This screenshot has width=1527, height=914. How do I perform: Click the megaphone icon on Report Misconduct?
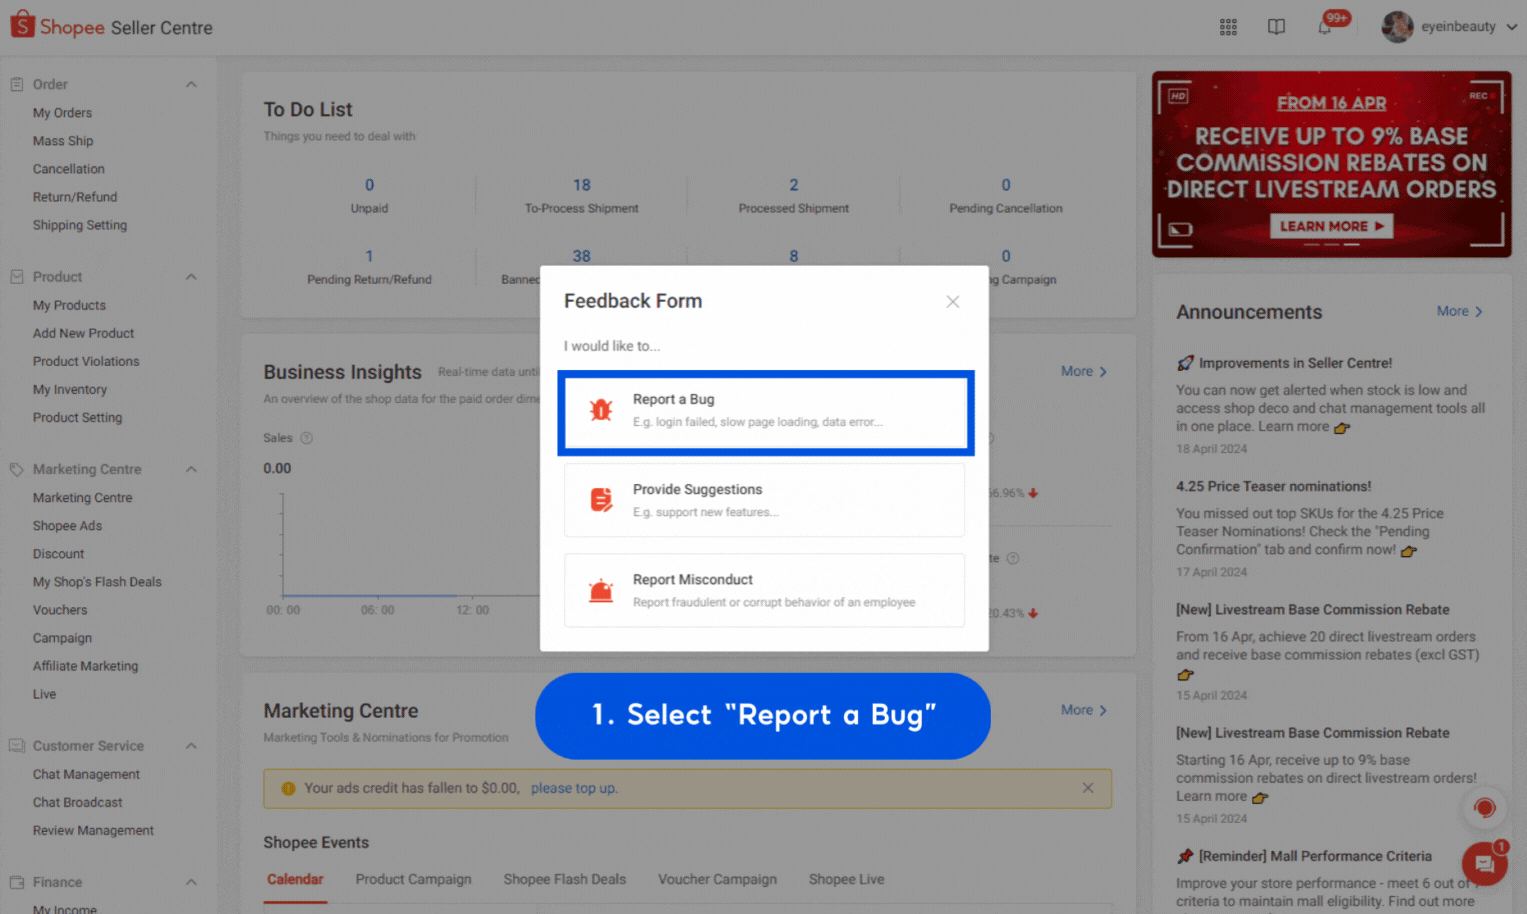tap(600, 589)
